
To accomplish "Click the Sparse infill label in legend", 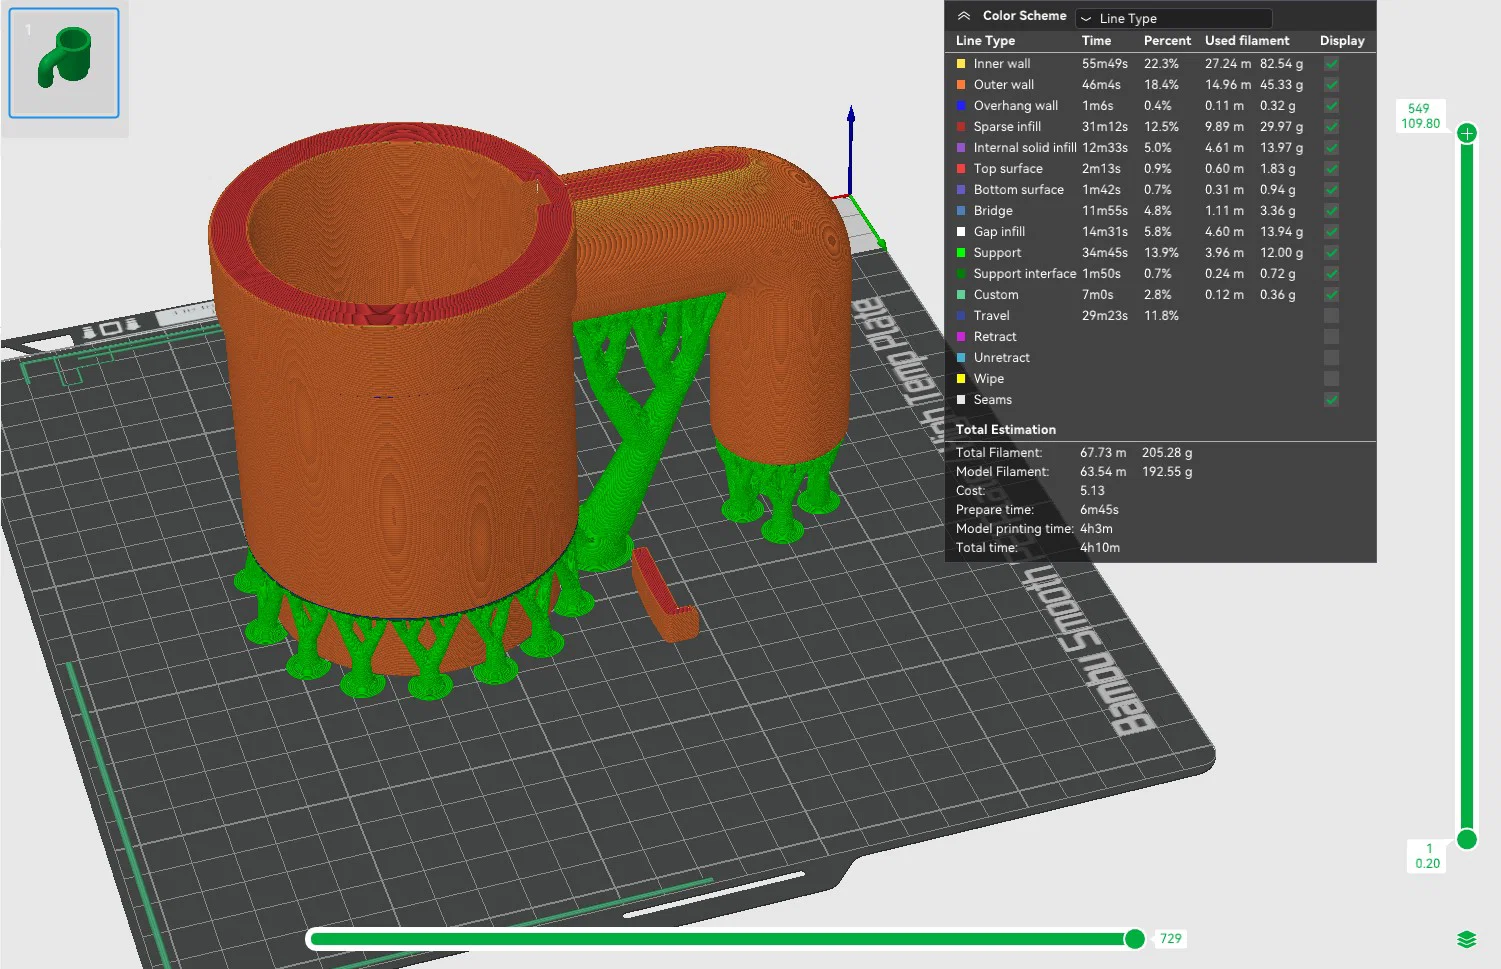I will (x=1007, y=127).
